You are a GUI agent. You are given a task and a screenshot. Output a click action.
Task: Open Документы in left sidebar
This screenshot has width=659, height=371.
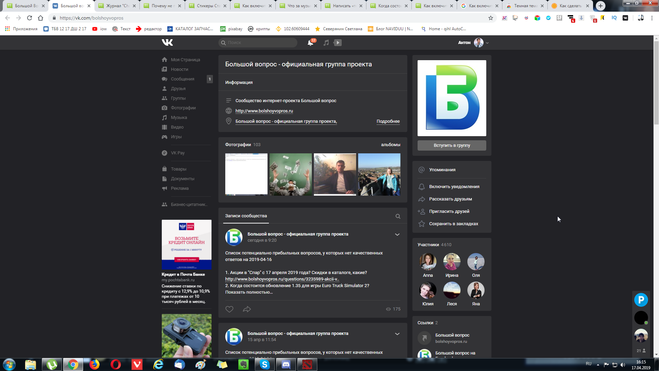[182, 179]
